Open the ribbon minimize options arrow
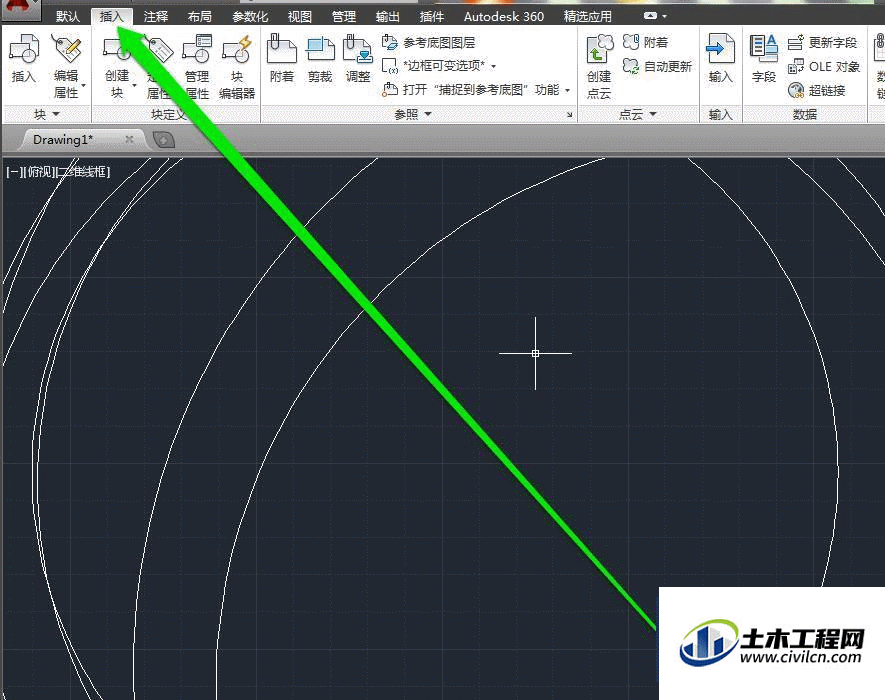885x700 pixels. click(x=665, y=16)
